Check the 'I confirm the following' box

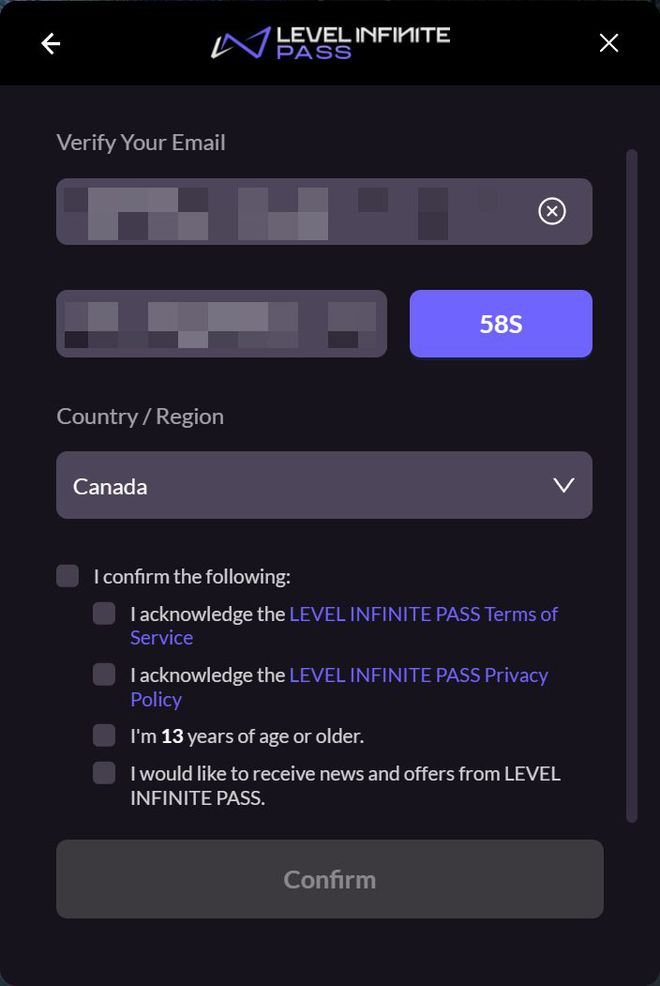click(x=68, y=576)
